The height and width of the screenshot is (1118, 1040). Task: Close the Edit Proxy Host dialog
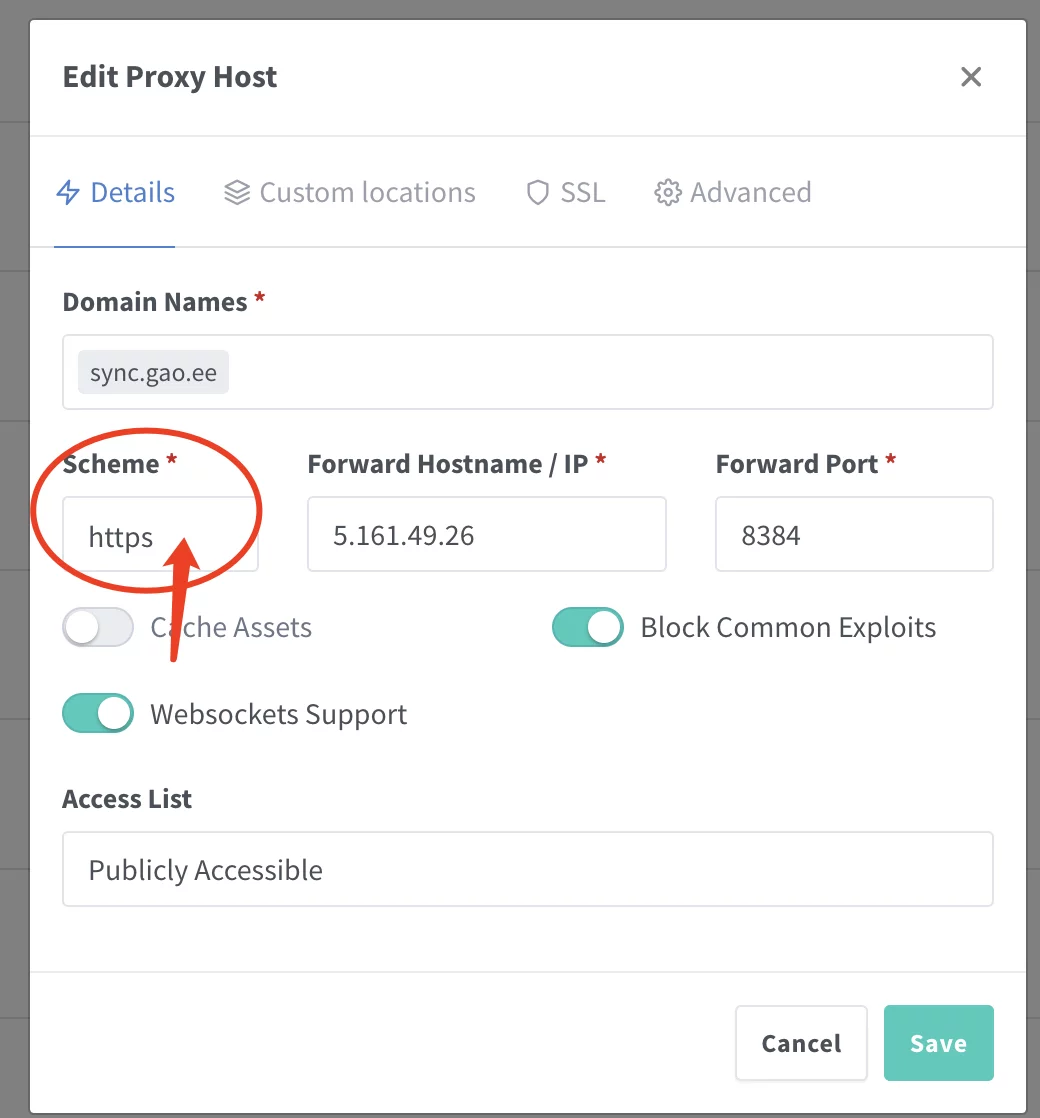[970, 77]
